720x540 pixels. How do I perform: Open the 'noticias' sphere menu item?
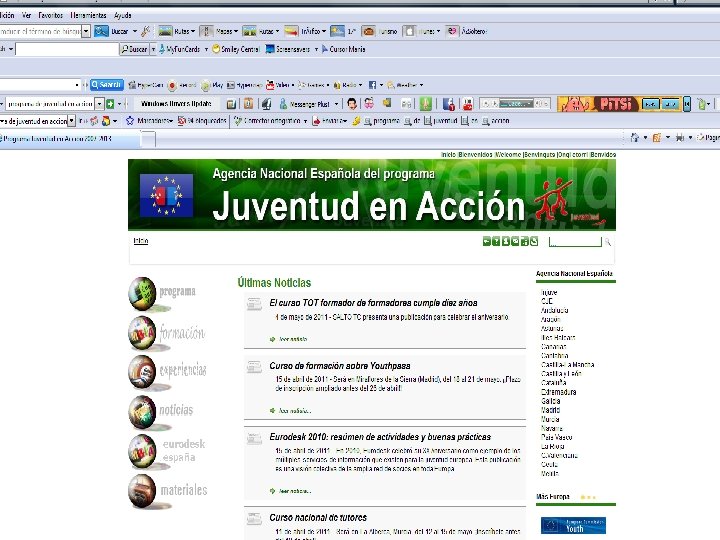click(x=161, y=411)
